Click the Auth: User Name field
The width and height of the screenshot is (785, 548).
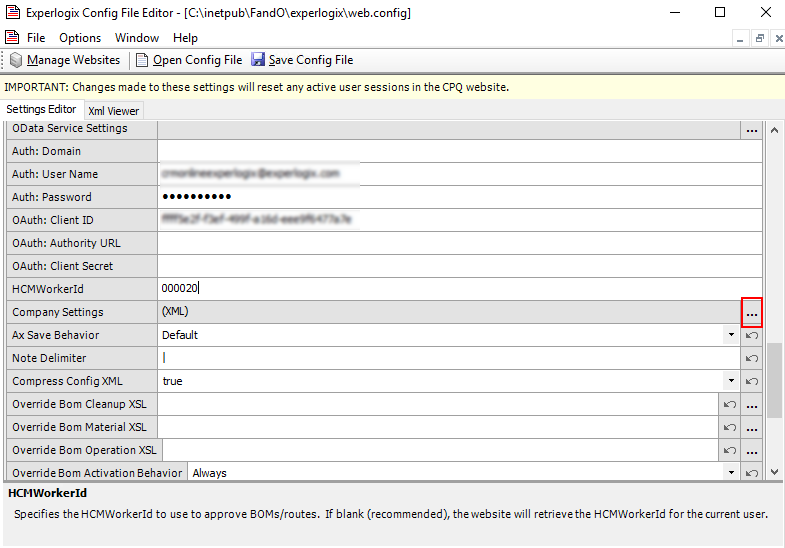pyautogui.click(x=460, y=174)
